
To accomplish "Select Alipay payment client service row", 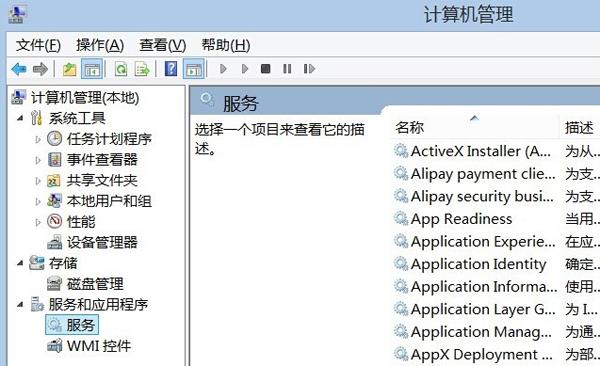I will pos(496,173).
